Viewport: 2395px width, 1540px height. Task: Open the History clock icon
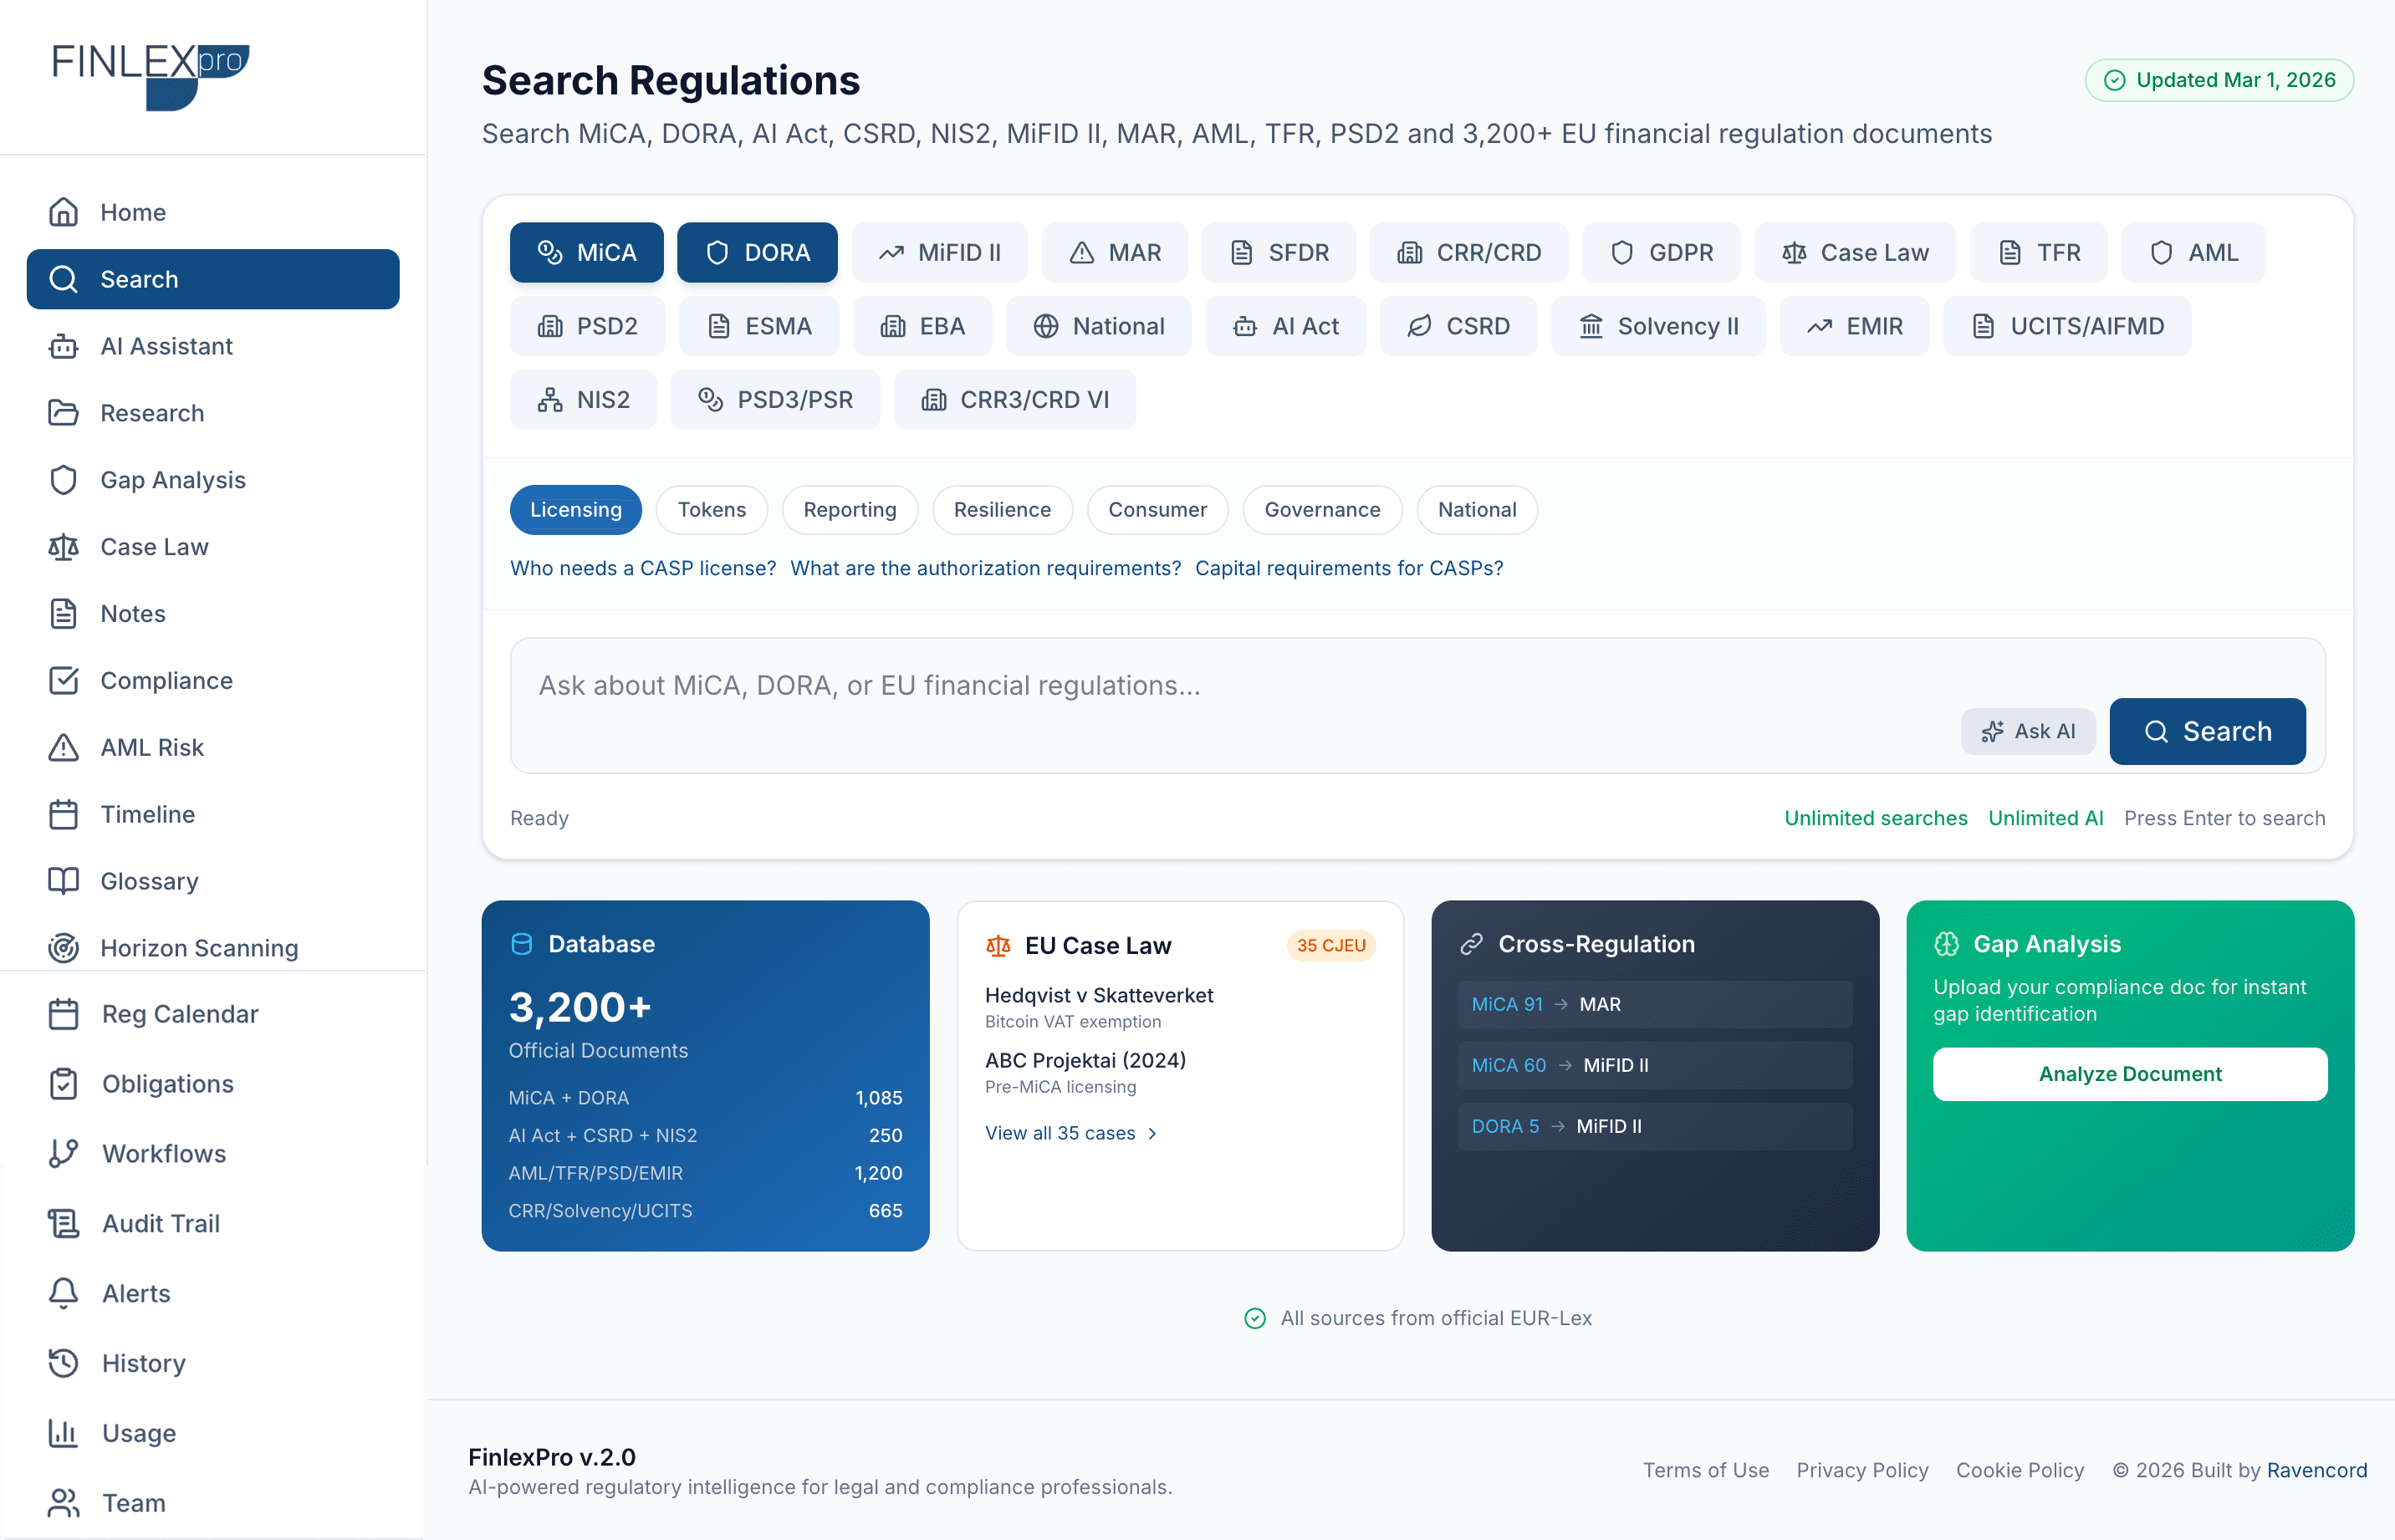(x=63, y=1364)
